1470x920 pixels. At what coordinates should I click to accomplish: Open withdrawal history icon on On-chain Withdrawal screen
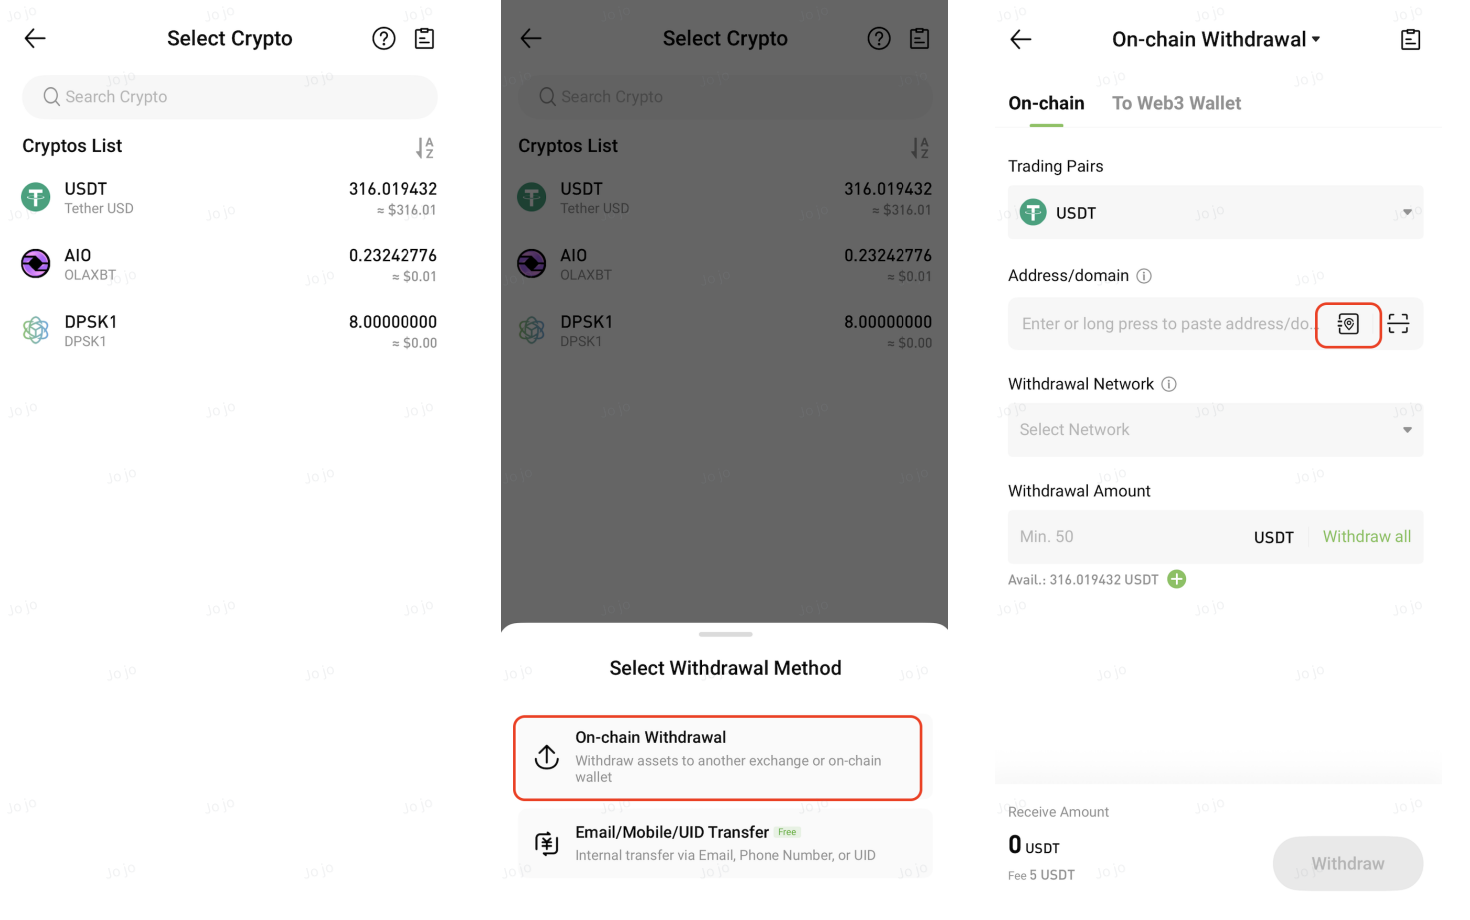pos(1410,40)
